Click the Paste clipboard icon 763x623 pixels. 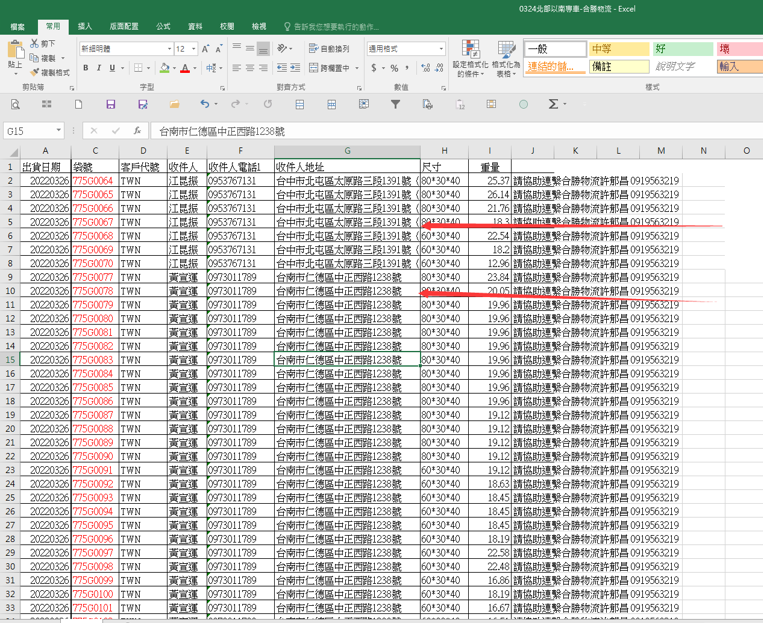[15, 50]
